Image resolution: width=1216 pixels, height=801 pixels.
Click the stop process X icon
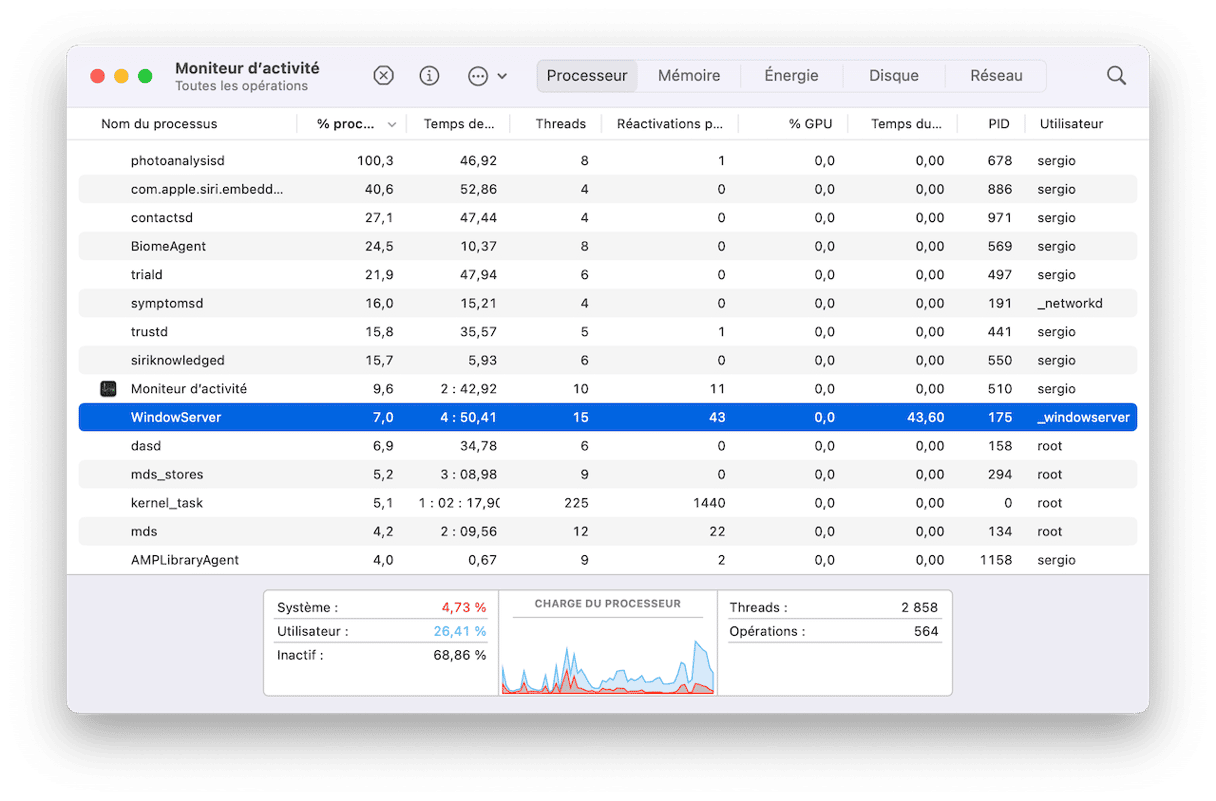tap(383, 76)
